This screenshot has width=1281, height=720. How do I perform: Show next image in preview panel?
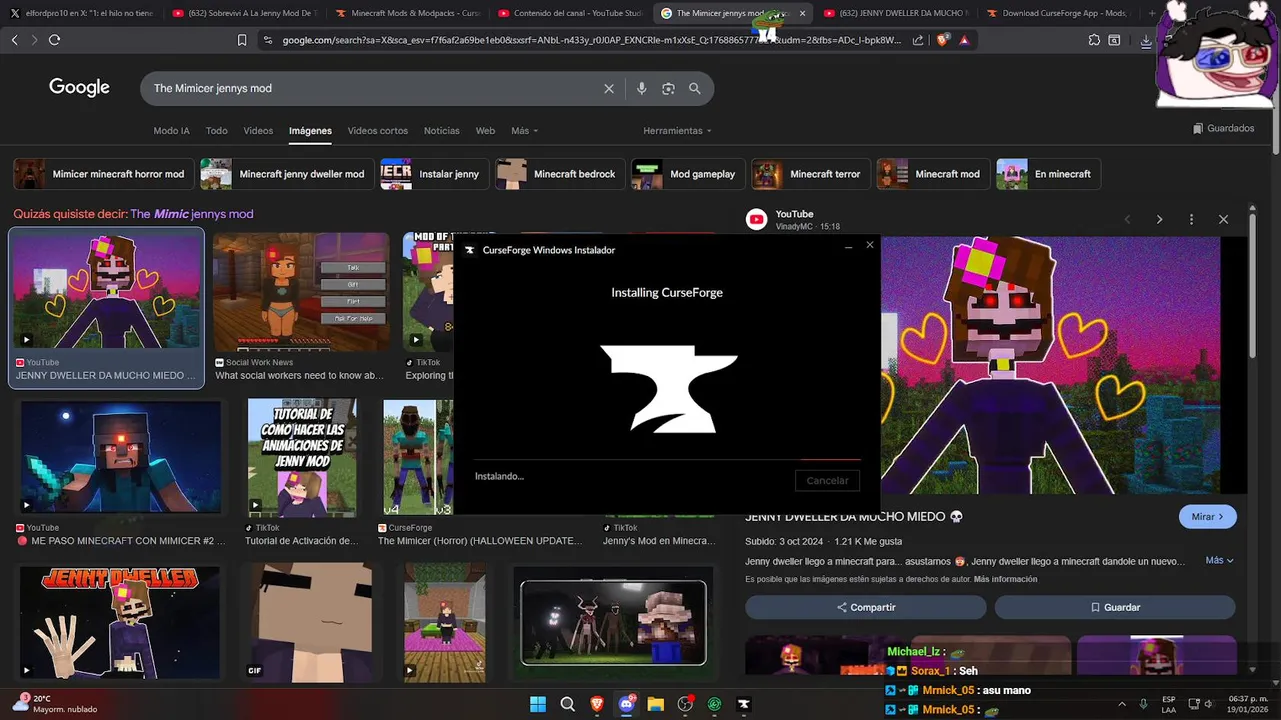(x=1159, y=219)
